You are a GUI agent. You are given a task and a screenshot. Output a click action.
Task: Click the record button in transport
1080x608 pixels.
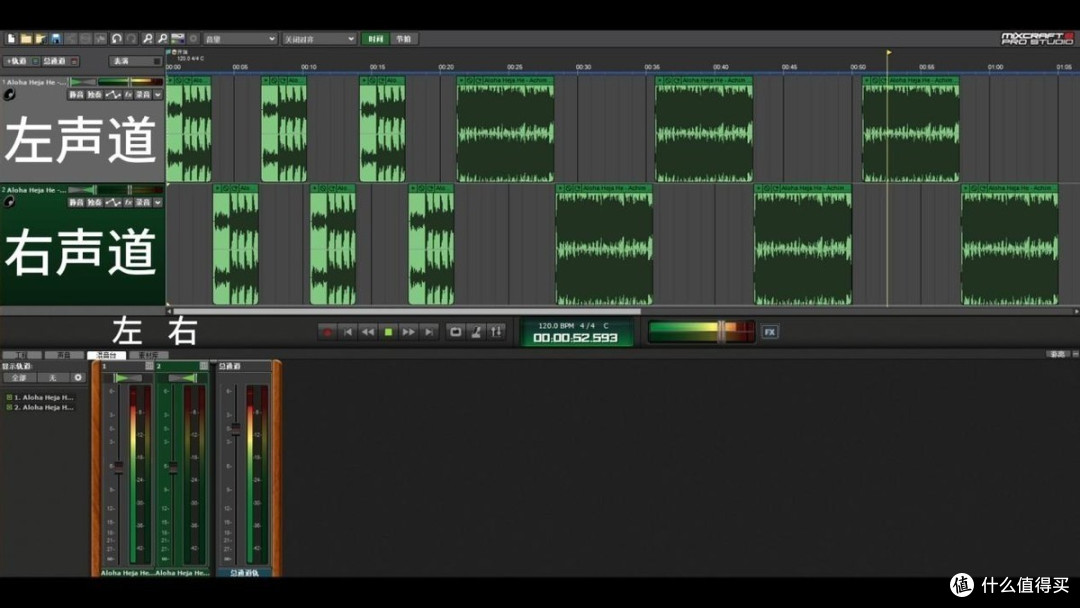[328, 332]
